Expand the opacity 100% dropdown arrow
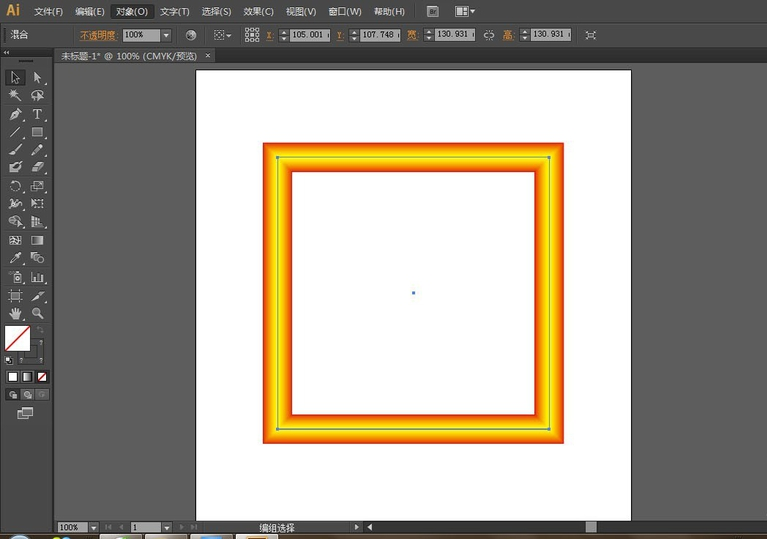 point(166,35)
